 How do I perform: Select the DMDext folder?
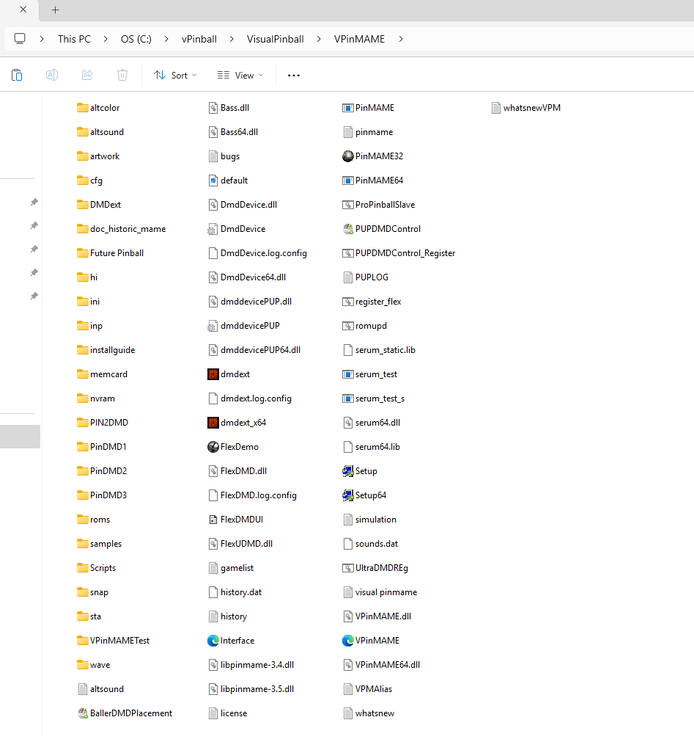(99, 205)
